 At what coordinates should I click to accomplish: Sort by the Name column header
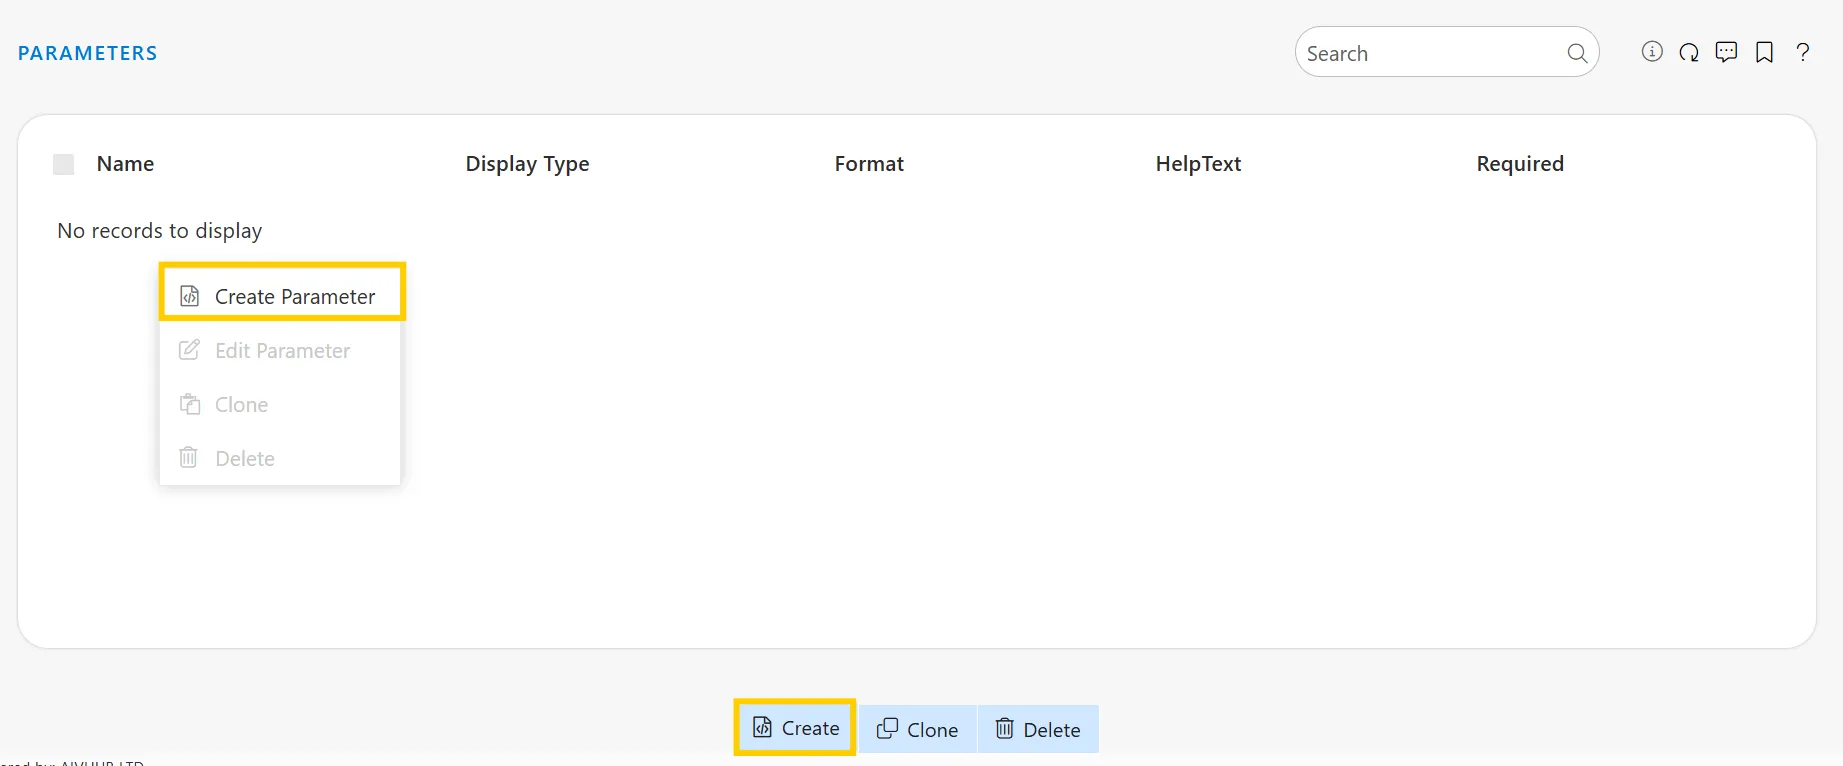125,164
